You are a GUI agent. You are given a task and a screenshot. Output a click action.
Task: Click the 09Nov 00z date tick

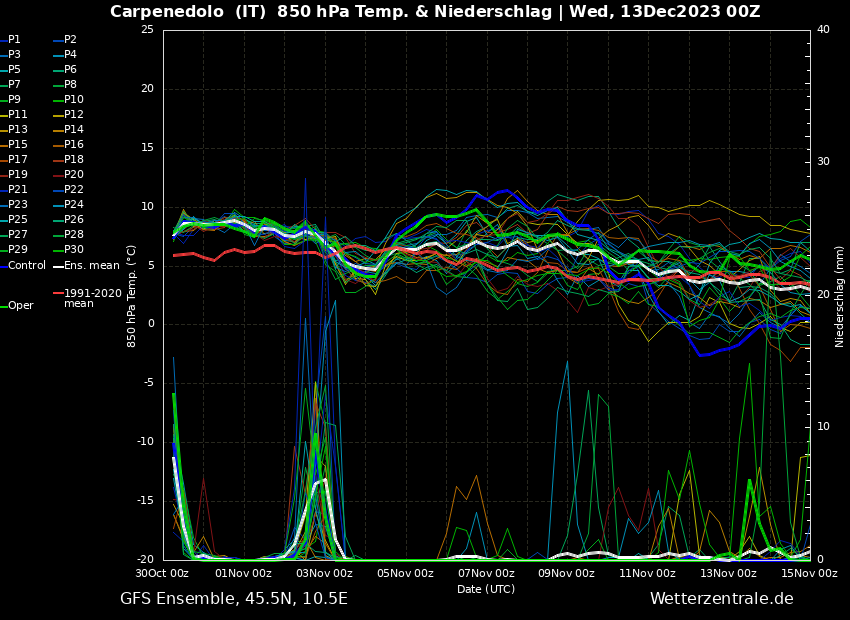(567, 574)
